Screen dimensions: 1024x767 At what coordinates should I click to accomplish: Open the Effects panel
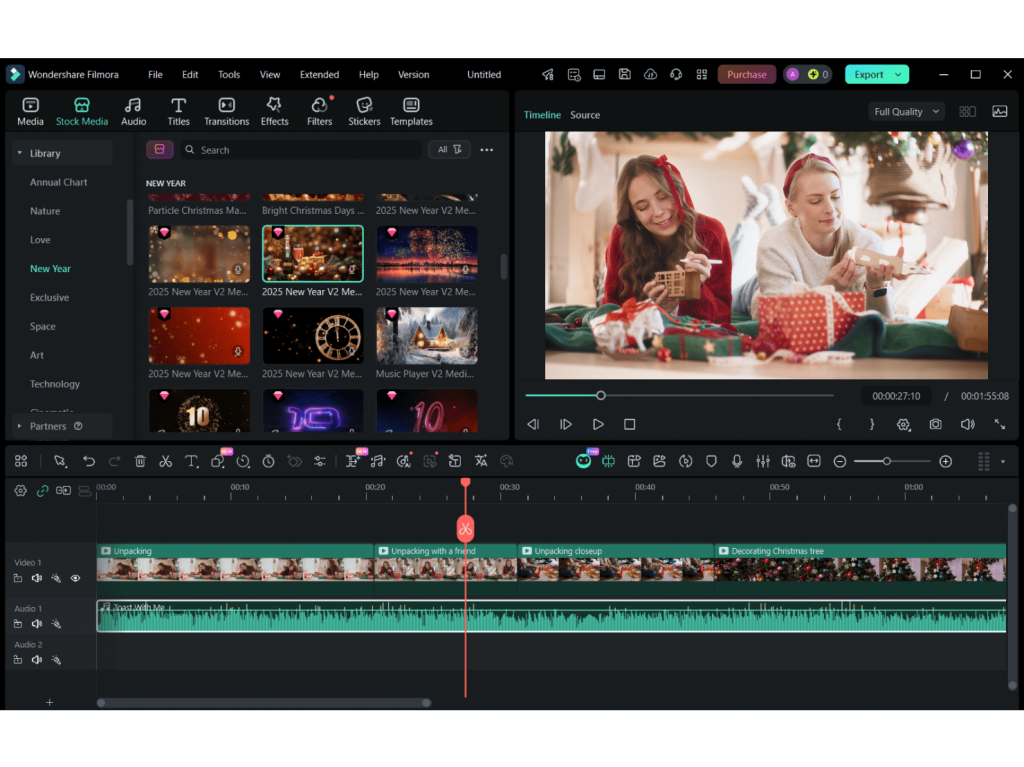click(274, 111)
